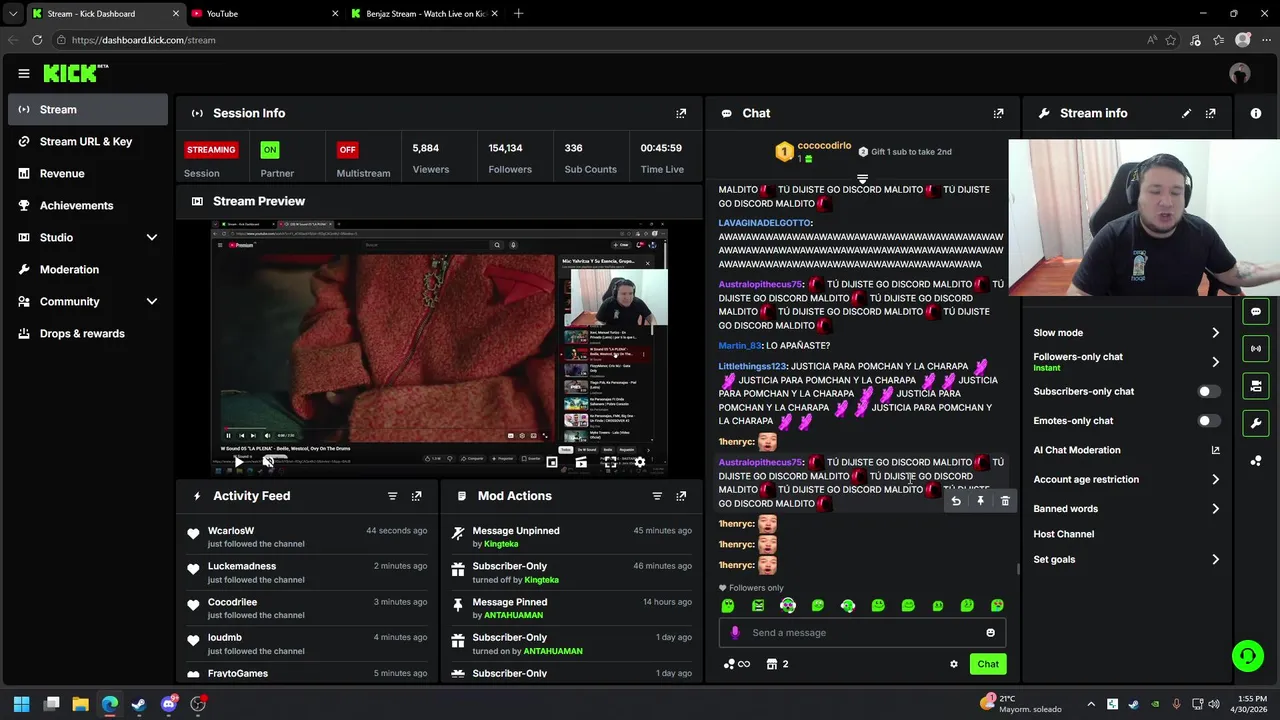This screenshot has width=1280, height=720.
Task: Open AI Chat Moderation external link
Action: (1215, 450)
